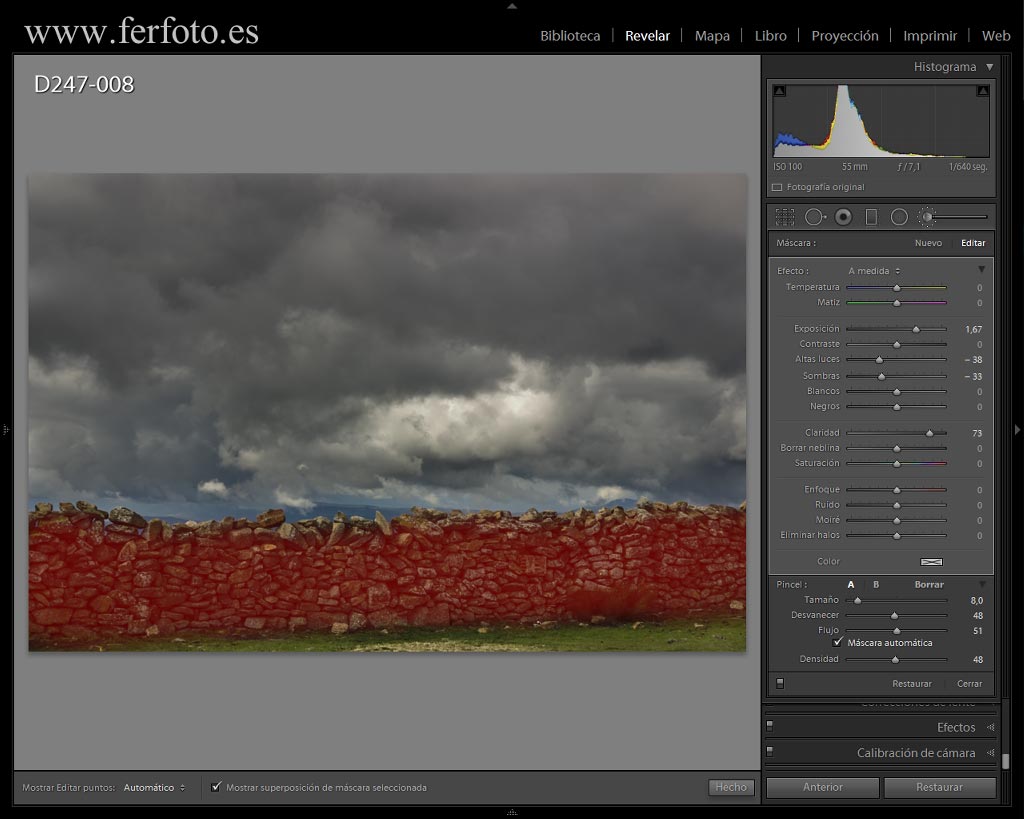Select the Radial Filter tool
1024x819 pixels.
coord(899,217)
